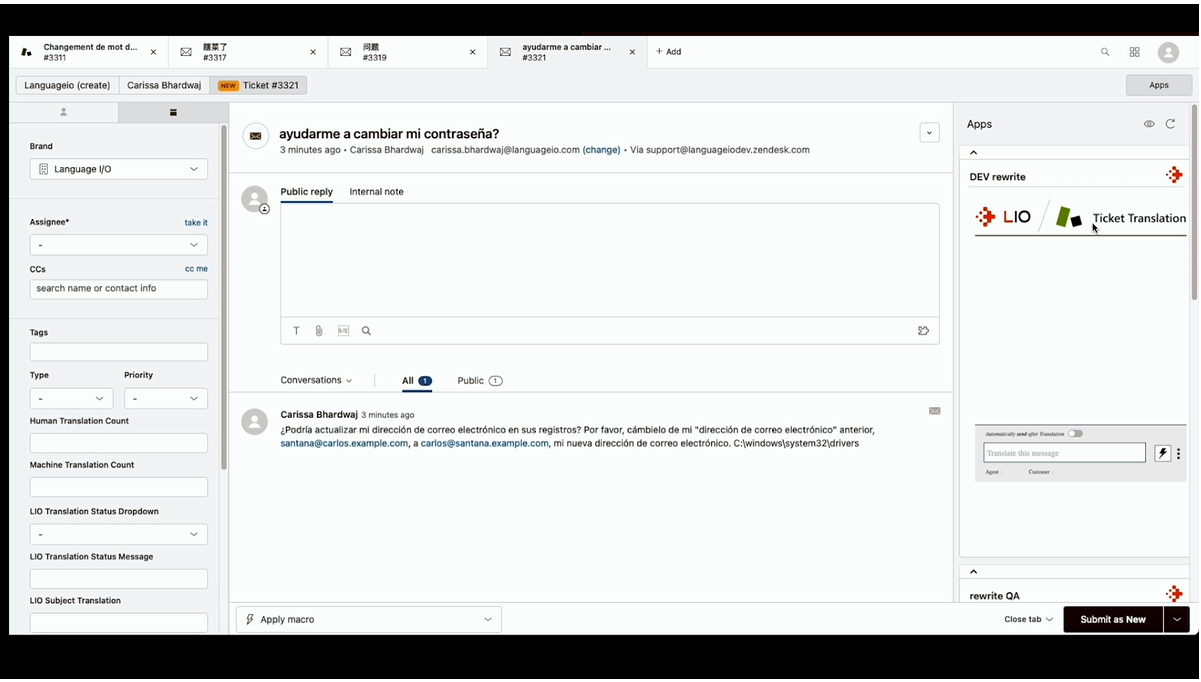The image size is (1201, 682).
Task: Click santana@carlos.example.com email link
Action: click(x=344, y=443)
